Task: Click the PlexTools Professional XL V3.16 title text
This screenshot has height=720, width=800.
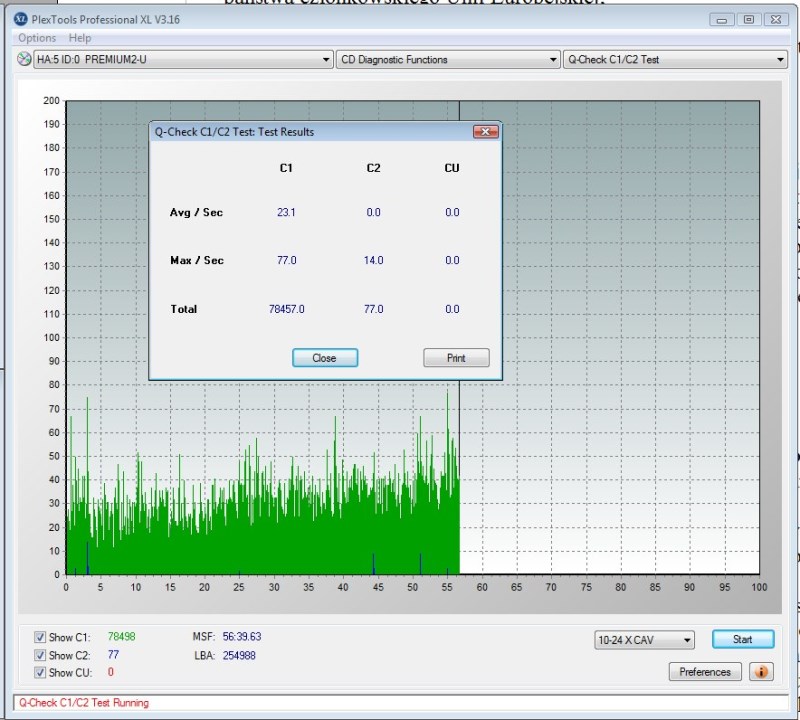Action: pos(106,19)
